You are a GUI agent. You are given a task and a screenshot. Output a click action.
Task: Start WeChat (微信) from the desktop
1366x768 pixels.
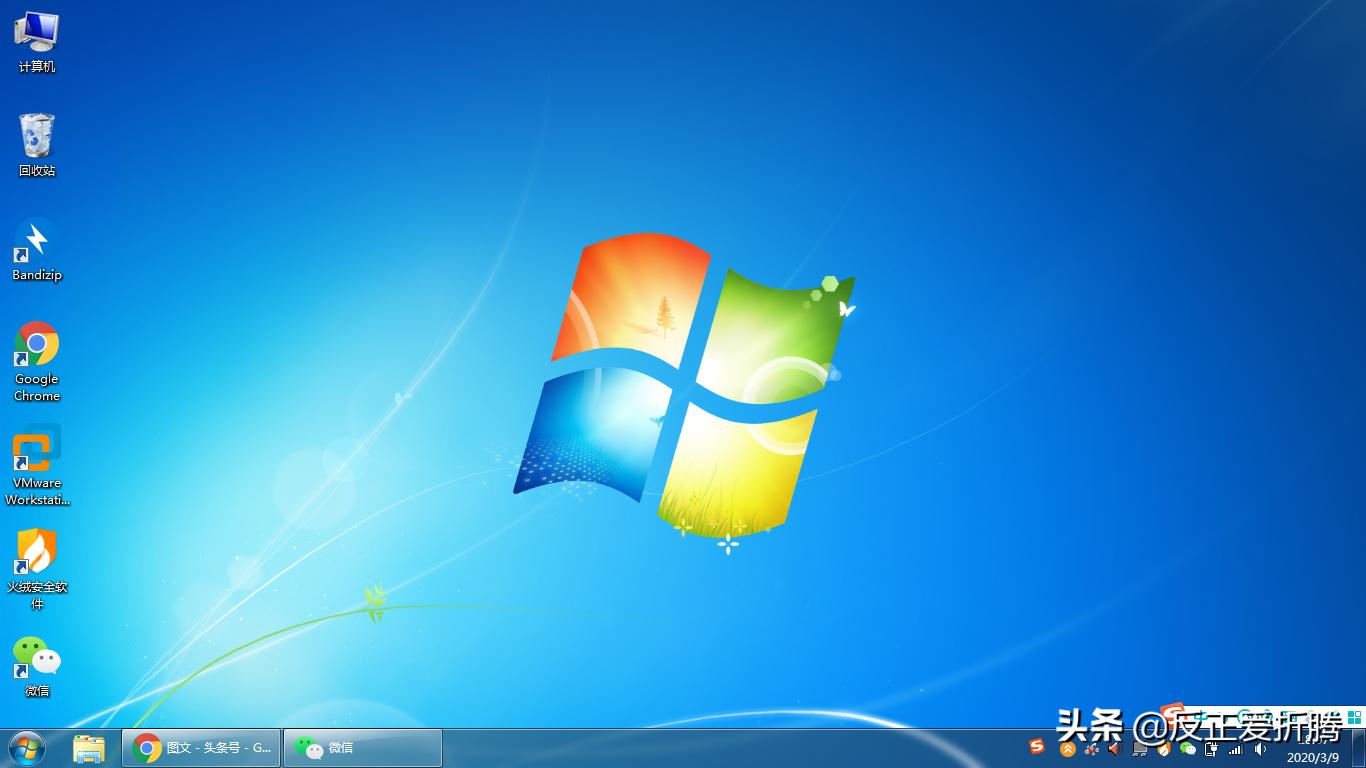pos(36,660)
